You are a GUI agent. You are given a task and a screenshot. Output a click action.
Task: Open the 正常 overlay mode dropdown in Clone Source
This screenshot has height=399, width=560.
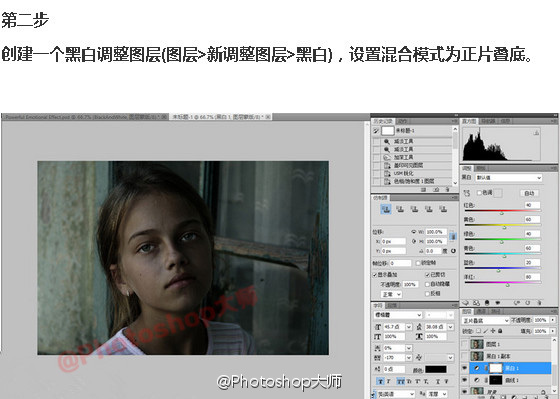pyautogui.click(x=392, y=294)
